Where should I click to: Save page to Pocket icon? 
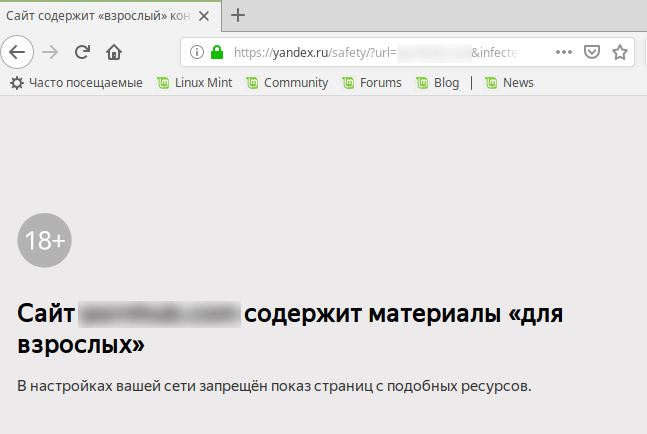coord(592,52)
